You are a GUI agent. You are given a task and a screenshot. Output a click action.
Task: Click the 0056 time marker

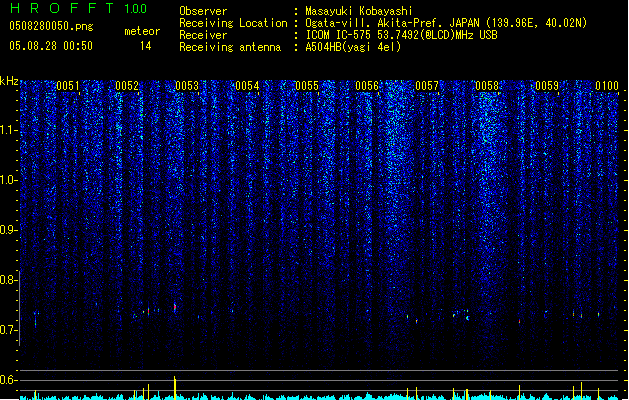pos(367,86)
